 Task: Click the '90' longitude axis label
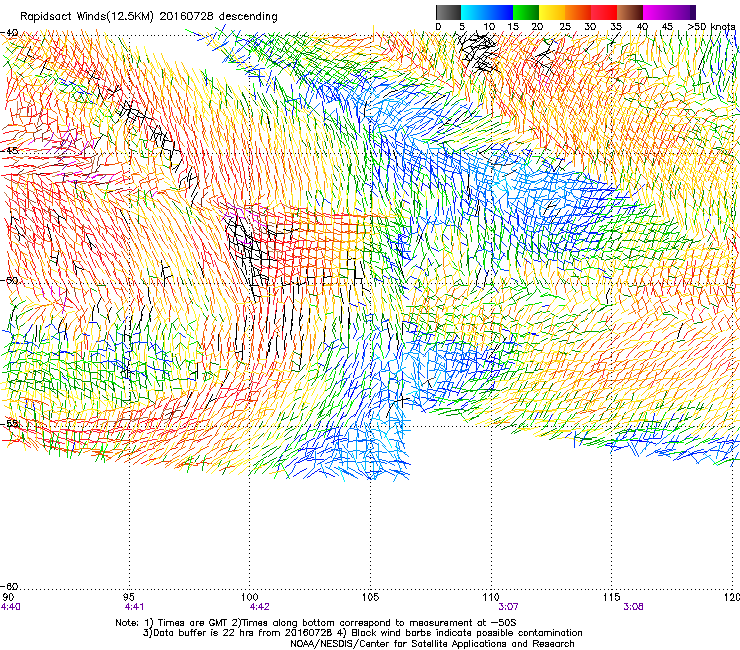tap(8, 598)
